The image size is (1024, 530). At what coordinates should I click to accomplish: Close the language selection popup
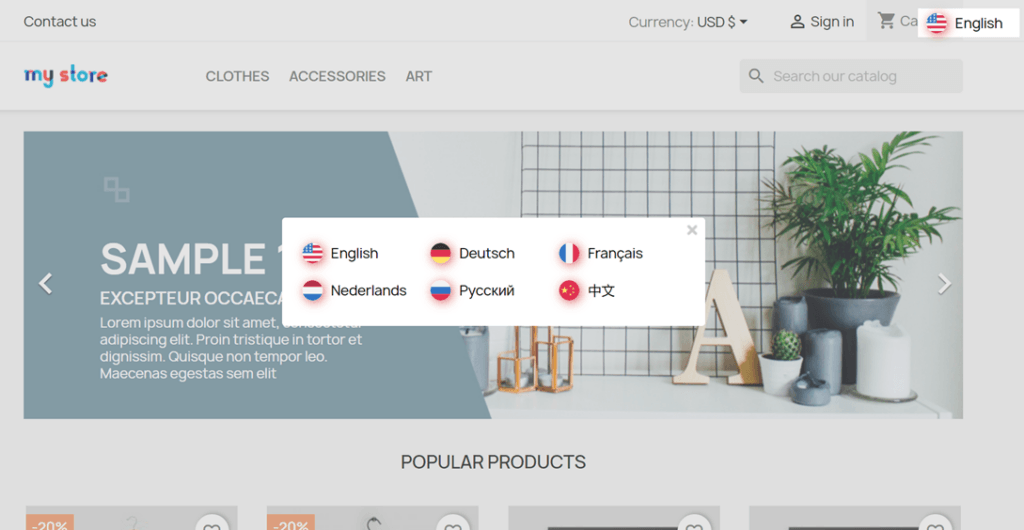pos(691,230)
